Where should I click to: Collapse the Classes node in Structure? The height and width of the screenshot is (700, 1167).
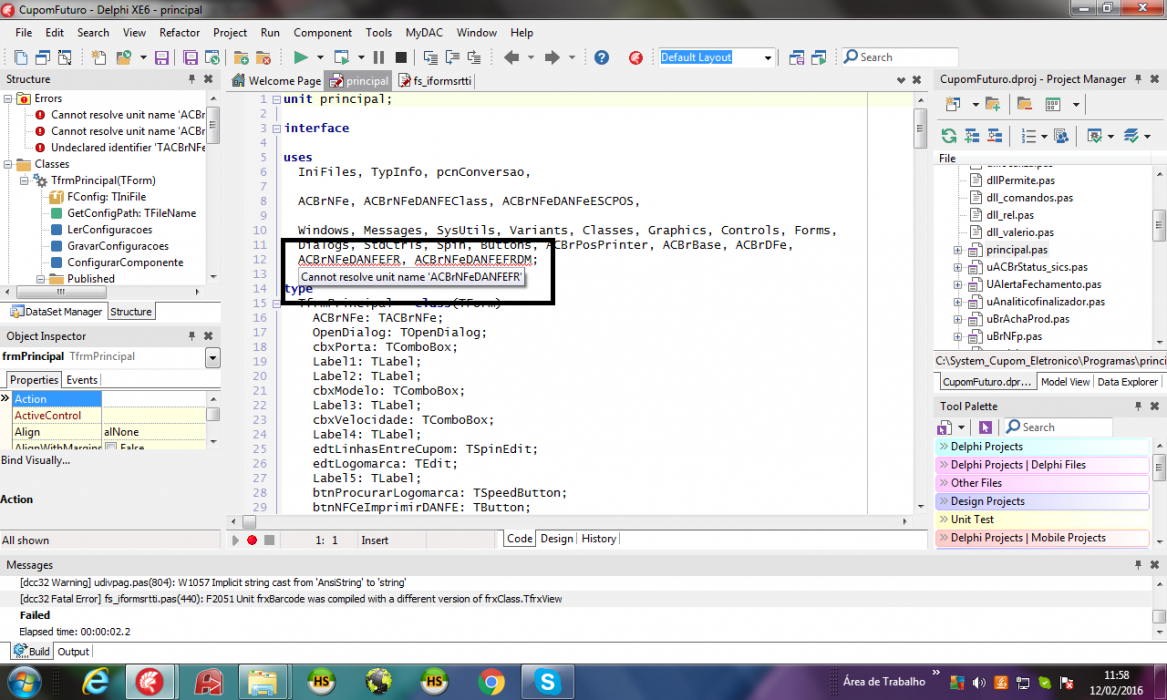pyautogui.click(x=8, y=164)
